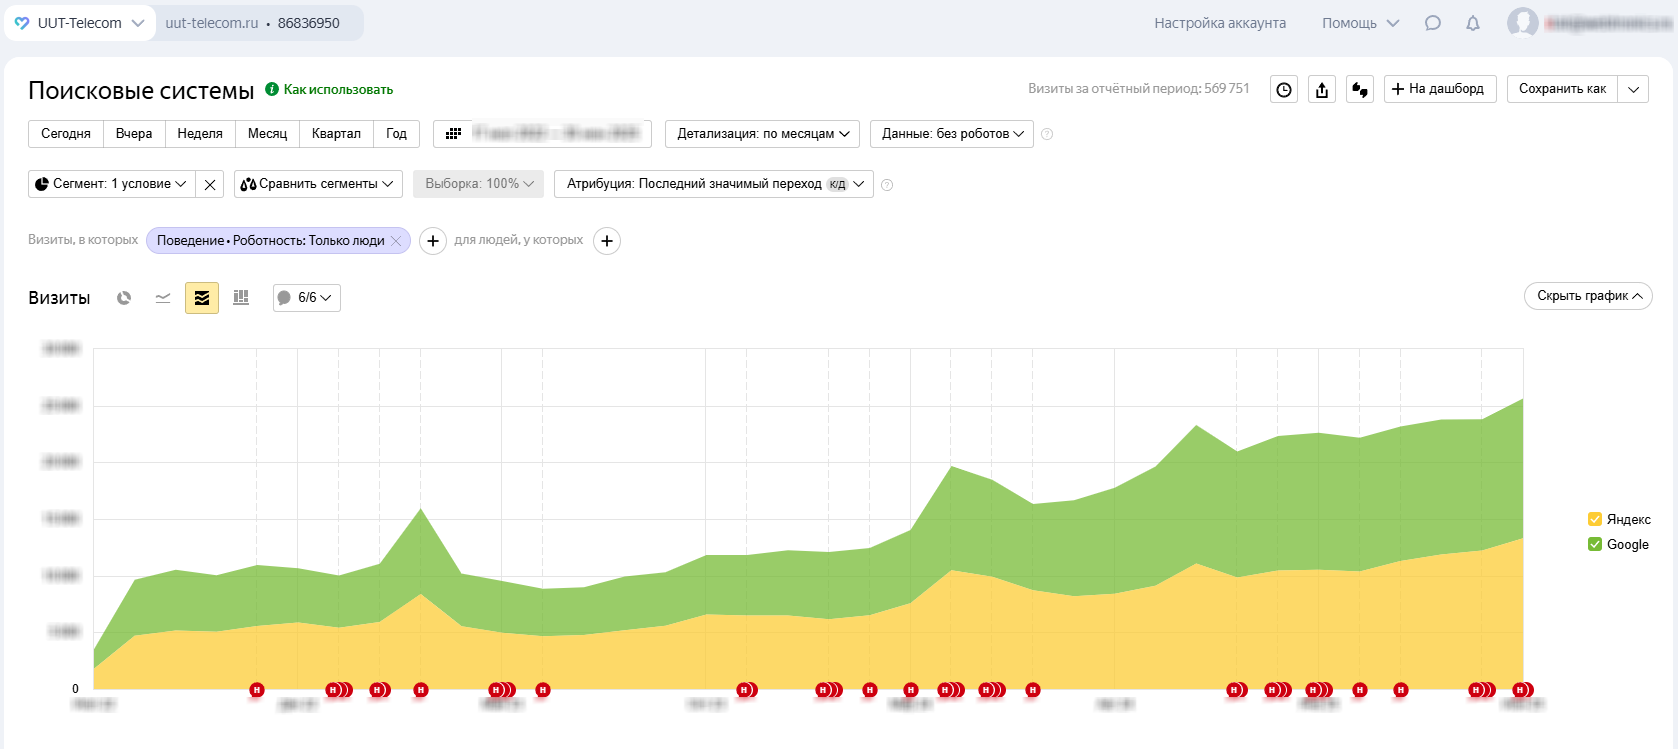Switch to column chart view

(241, 298)
